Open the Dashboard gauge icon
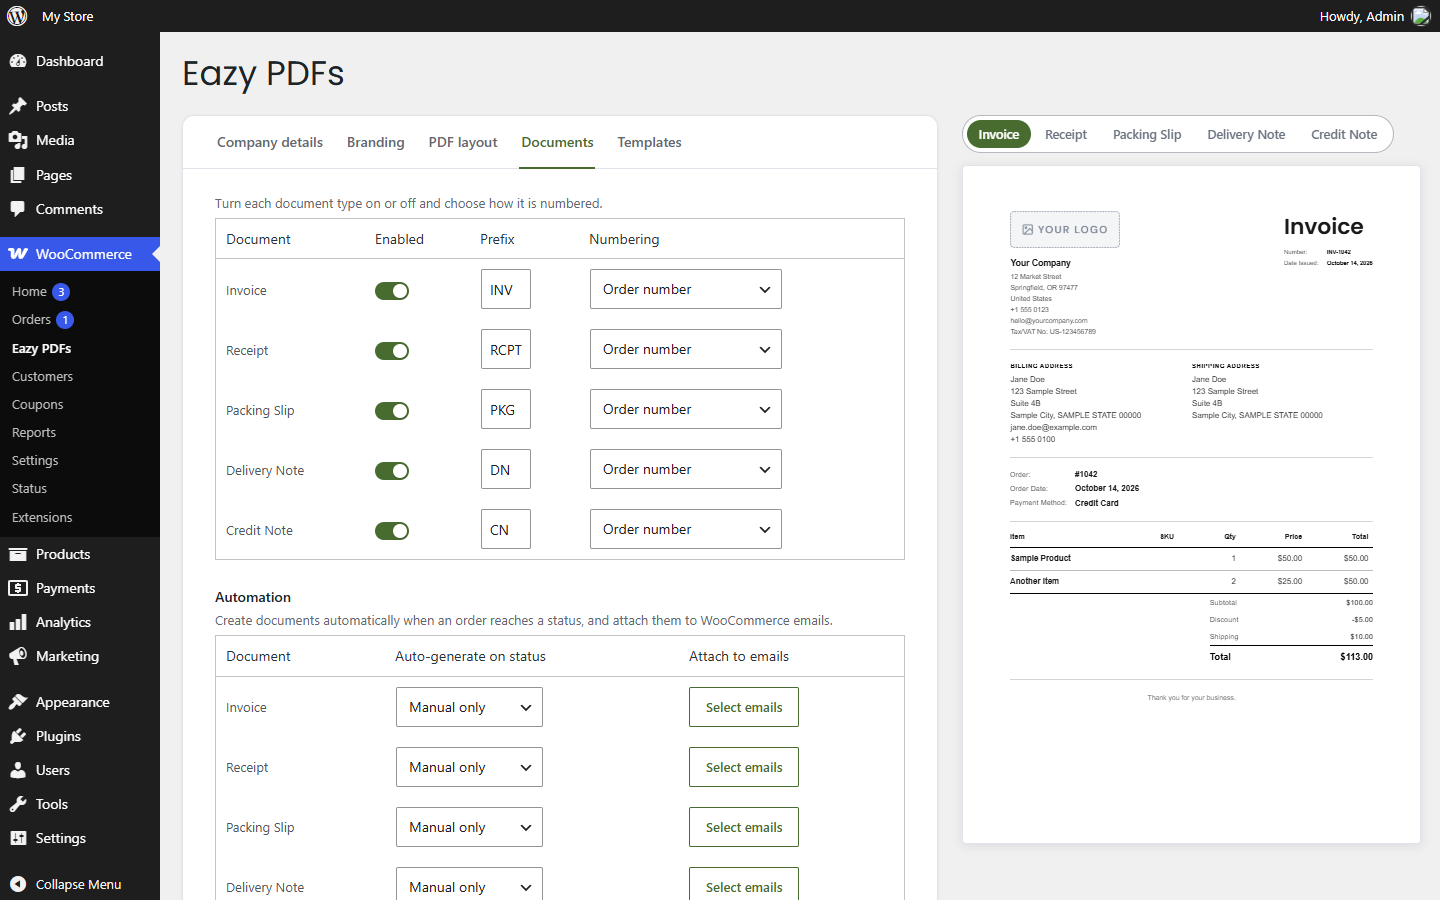1440x900 pixels. 18,61
